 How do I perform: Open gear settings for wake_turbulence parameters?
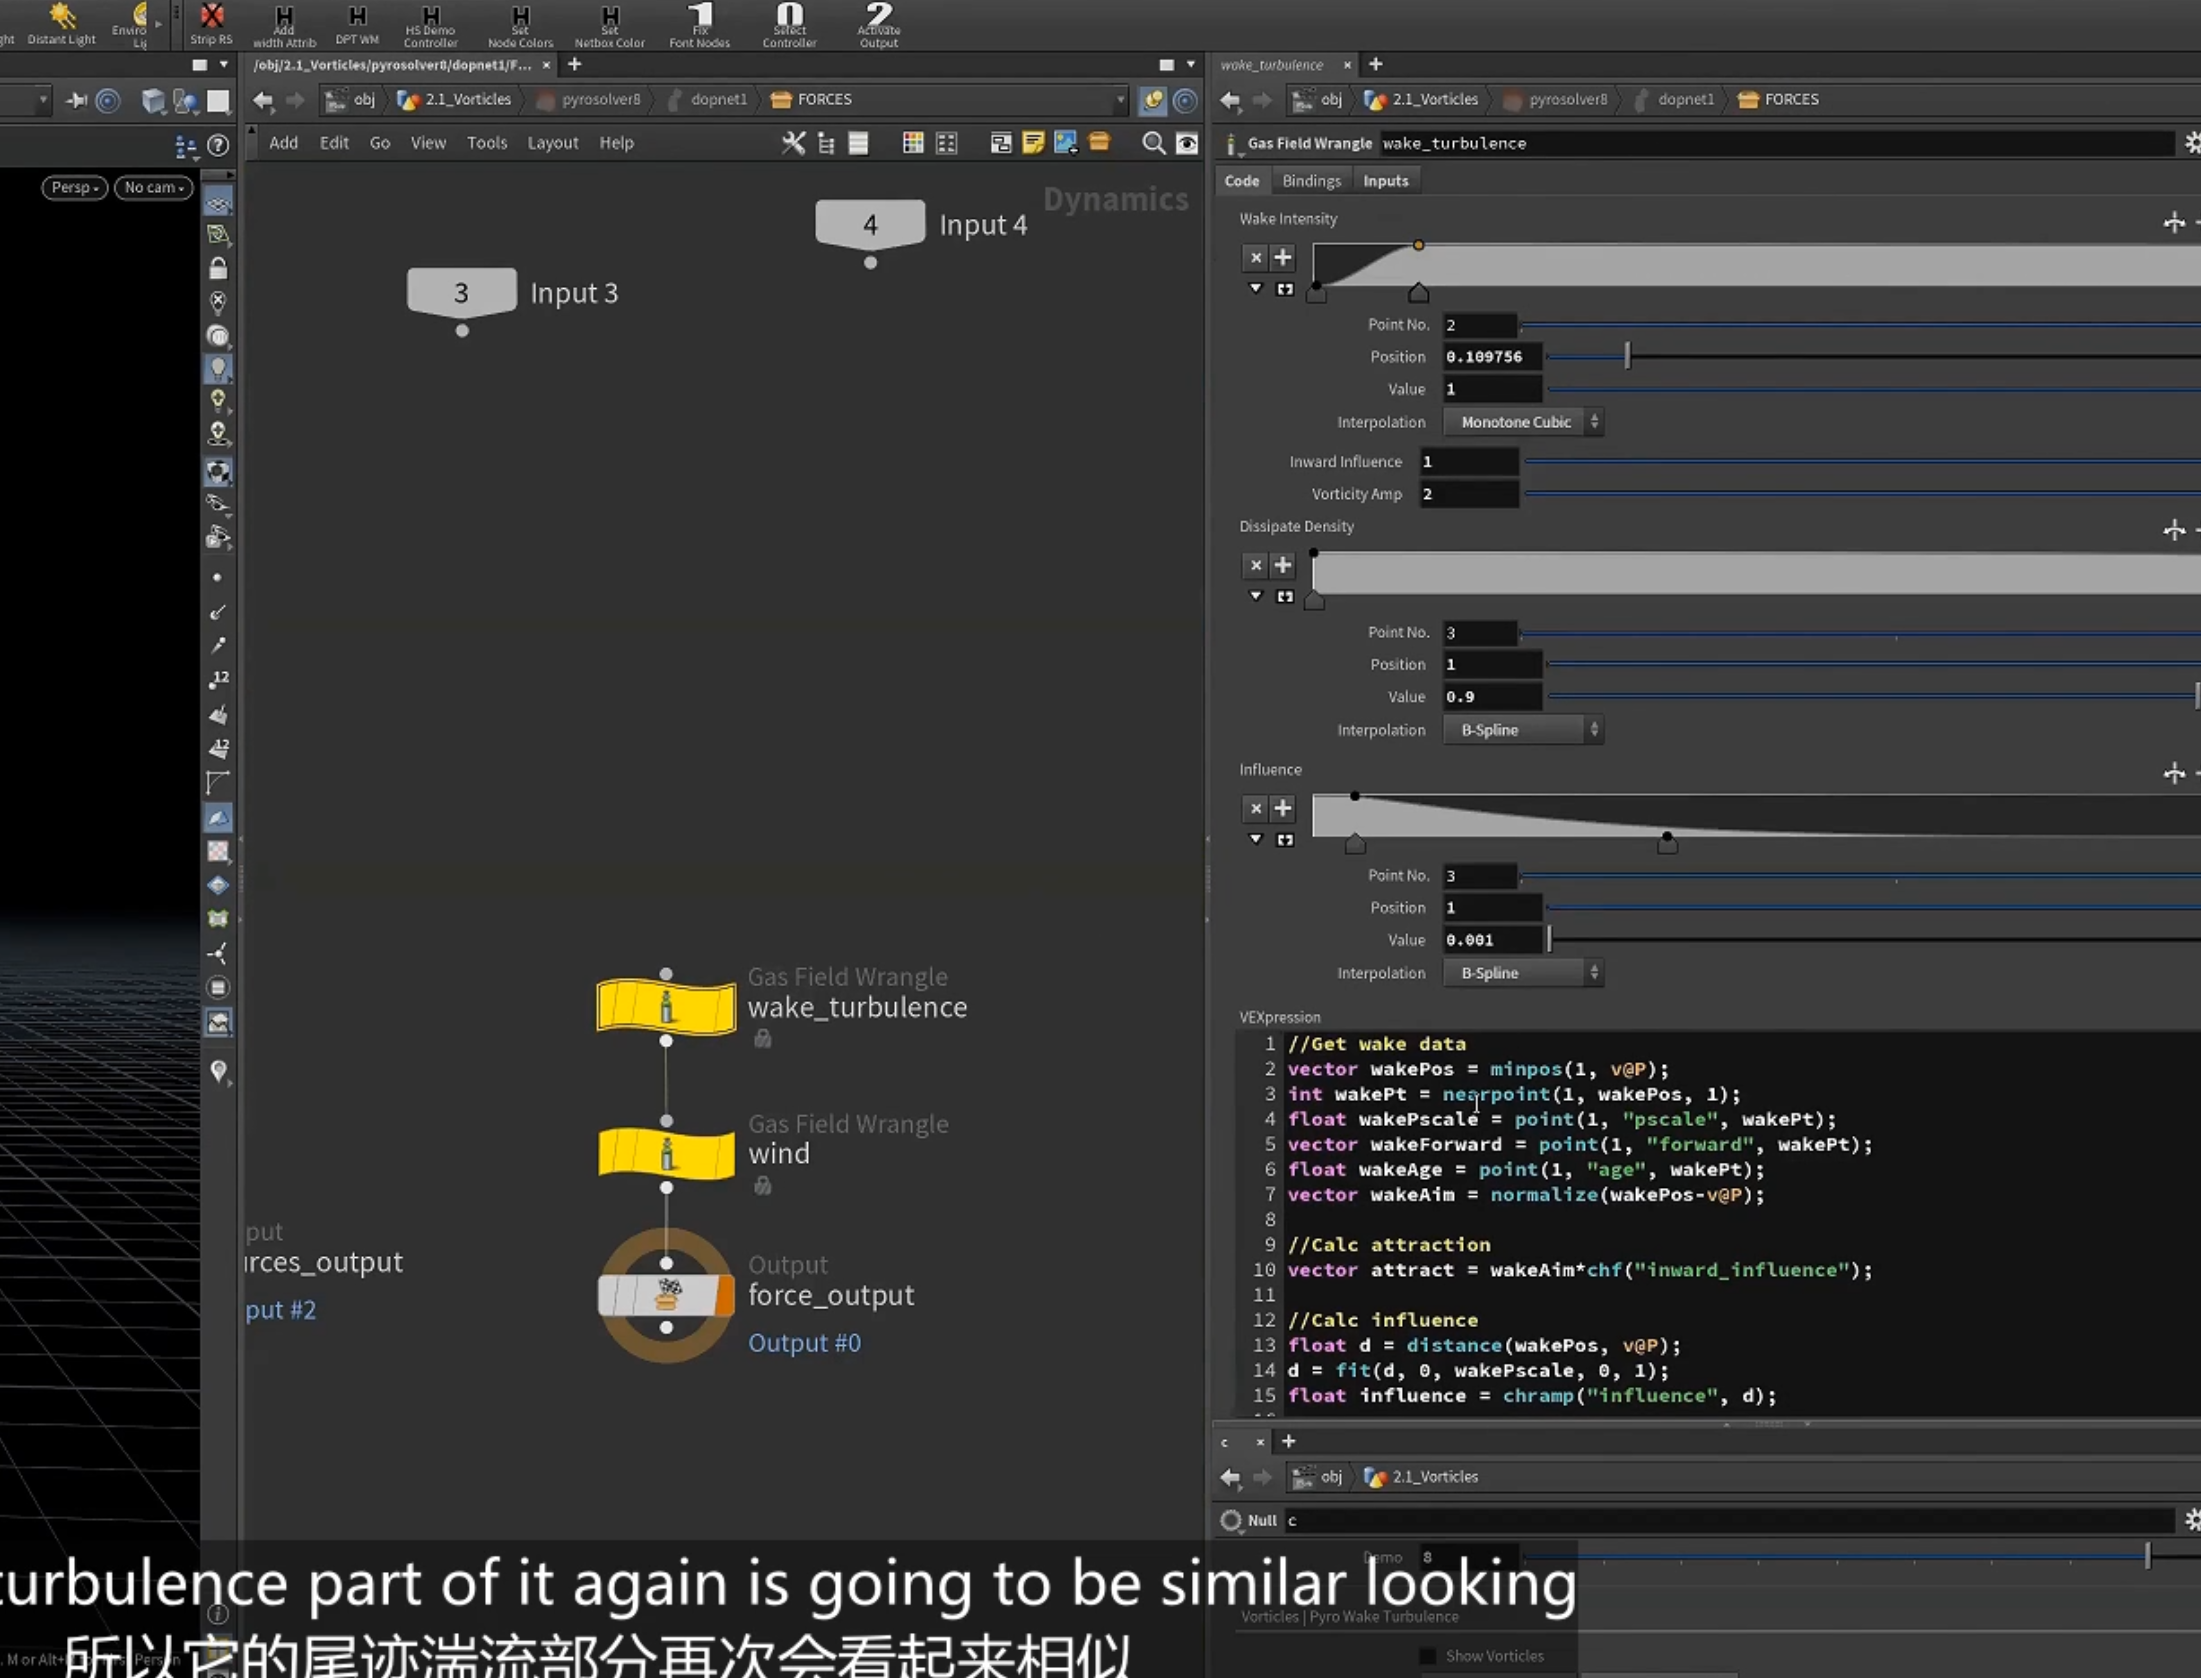(x=2191, y=143)
